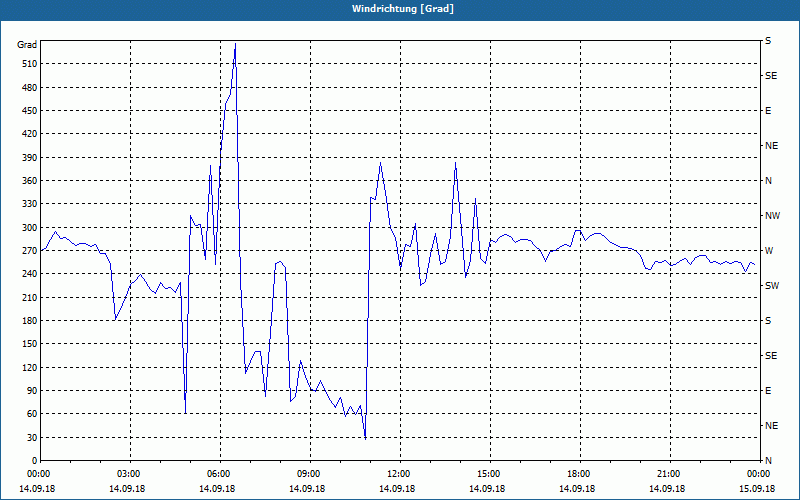800x500 pixels.
Task: Click the 15:00 time label
Action: (490, 474)
